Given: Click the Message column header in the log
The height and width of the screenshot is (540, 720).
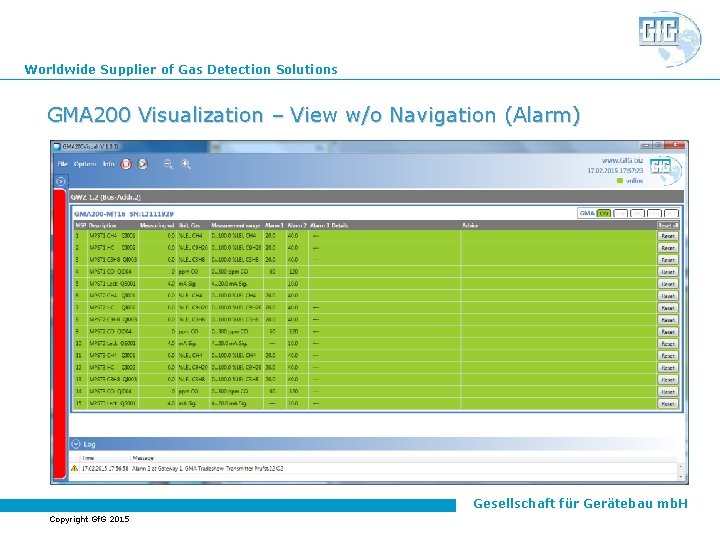Looking at the screenshot, I should click(x=143, y=458).
